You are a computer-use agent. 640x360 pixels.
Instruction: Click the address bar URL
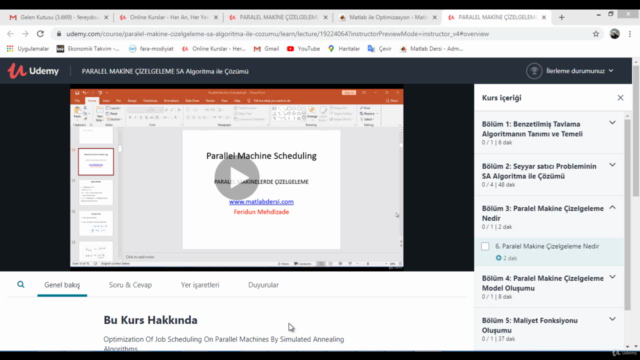[x=278, y=34]
